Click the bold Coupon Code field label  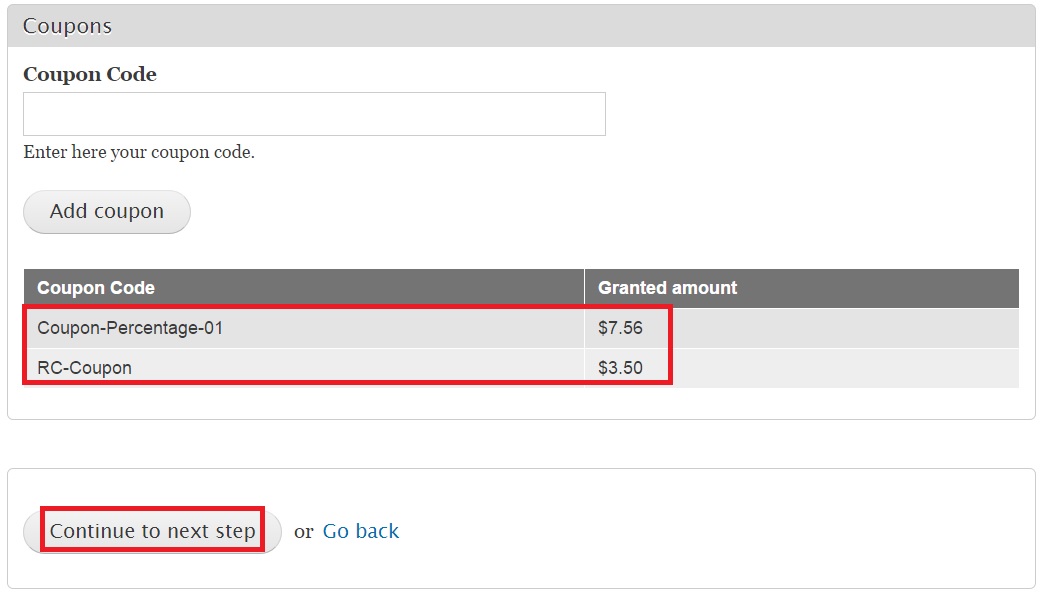point(90,74)
